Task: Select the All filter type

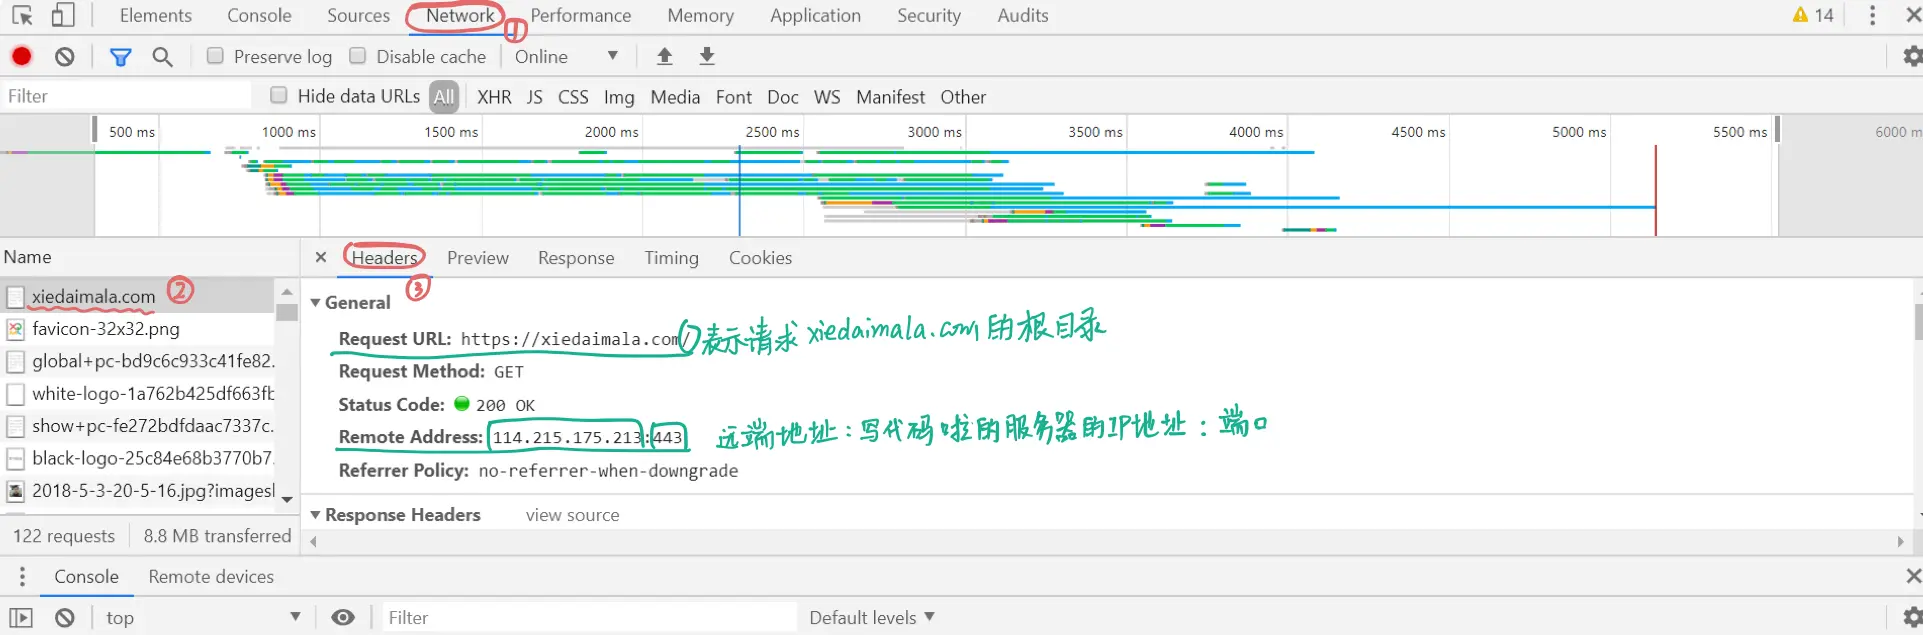Action: 444,97
